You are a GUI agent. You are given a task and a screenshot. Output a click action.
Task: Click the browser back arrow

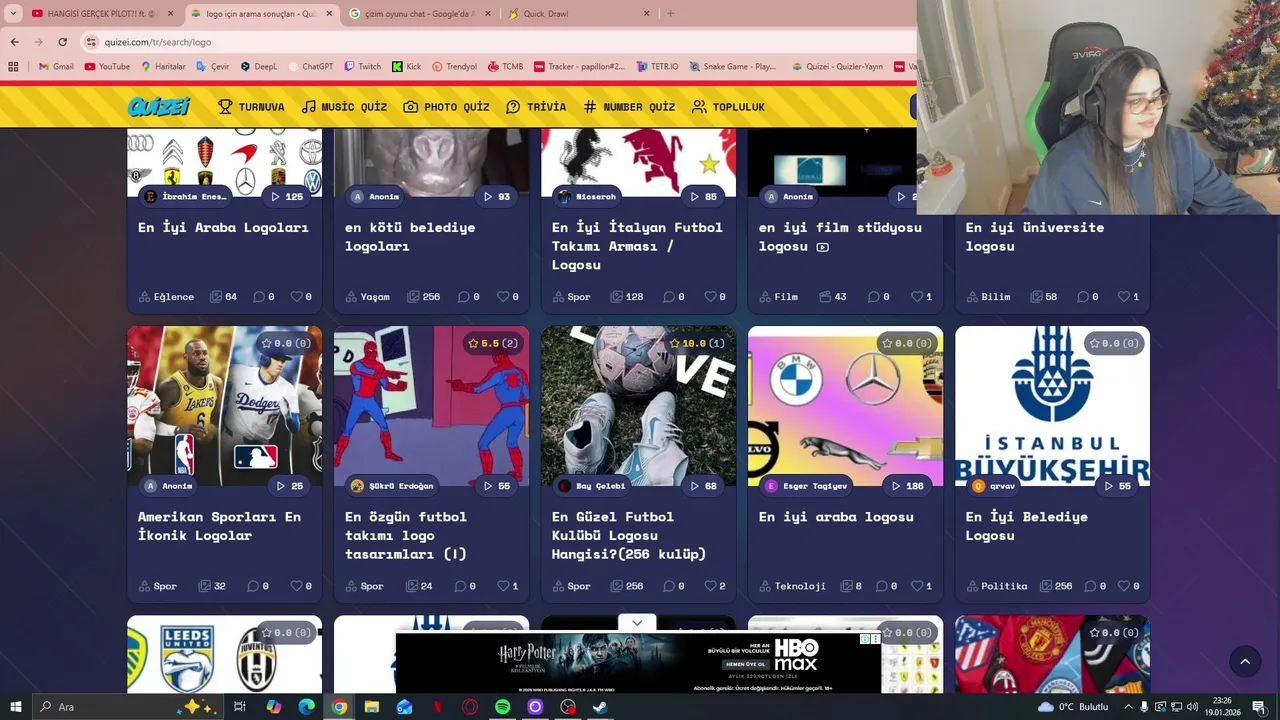[14, 42]
